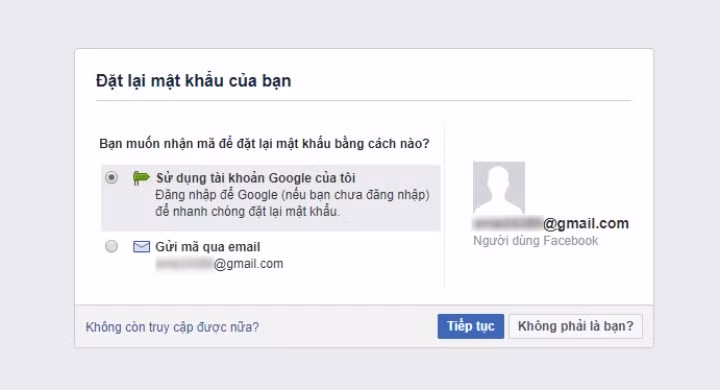Click the envelope icon beside Gửi mã qua email
The image size is (720, 390).
(141, 247)
